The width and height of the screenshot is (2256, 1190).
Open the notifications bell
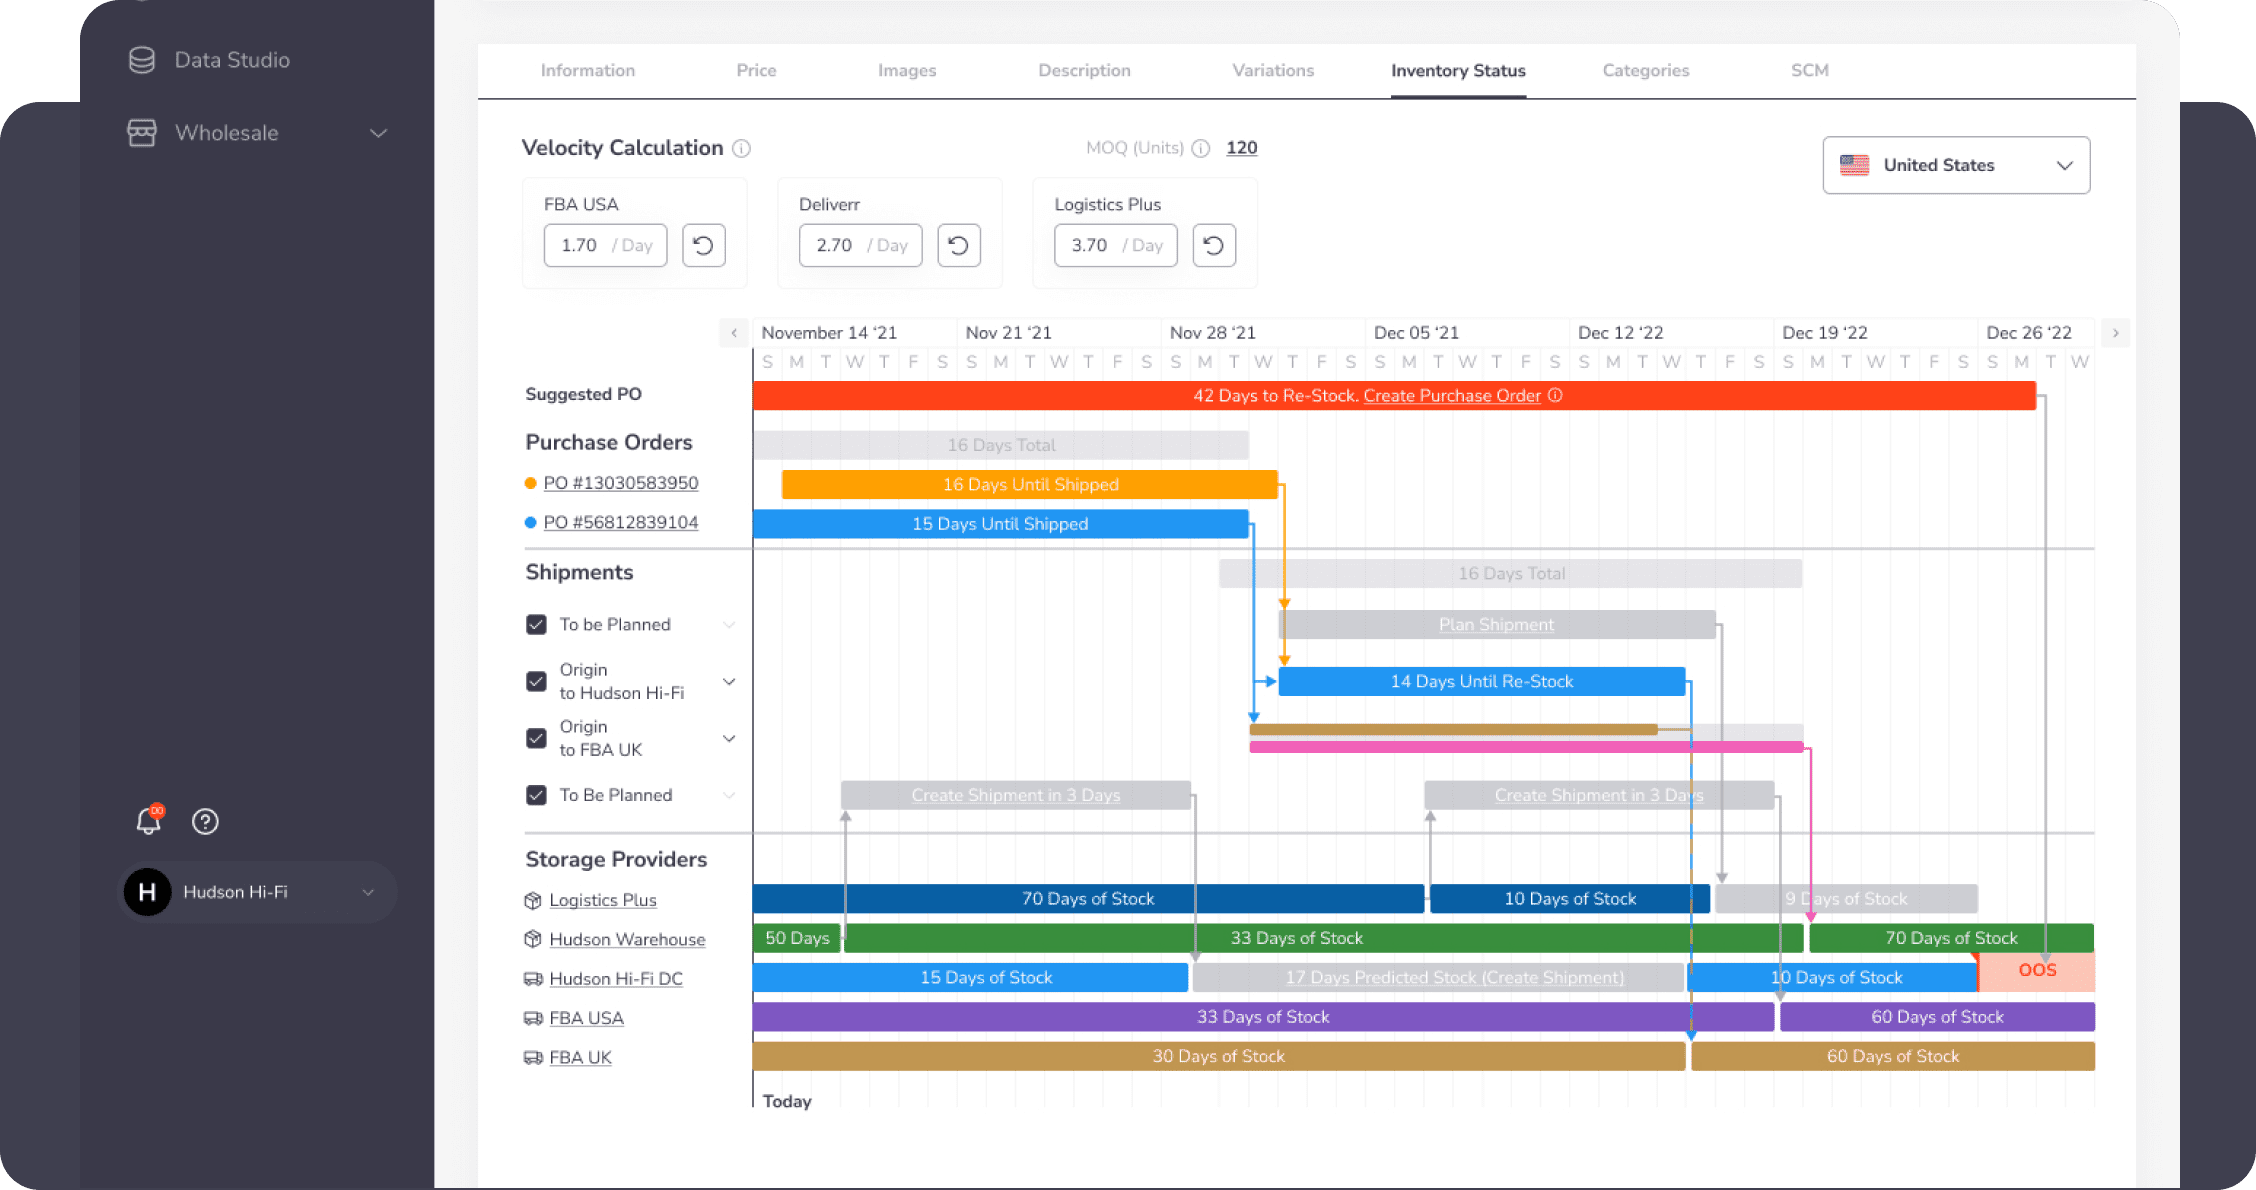(148, 821)
